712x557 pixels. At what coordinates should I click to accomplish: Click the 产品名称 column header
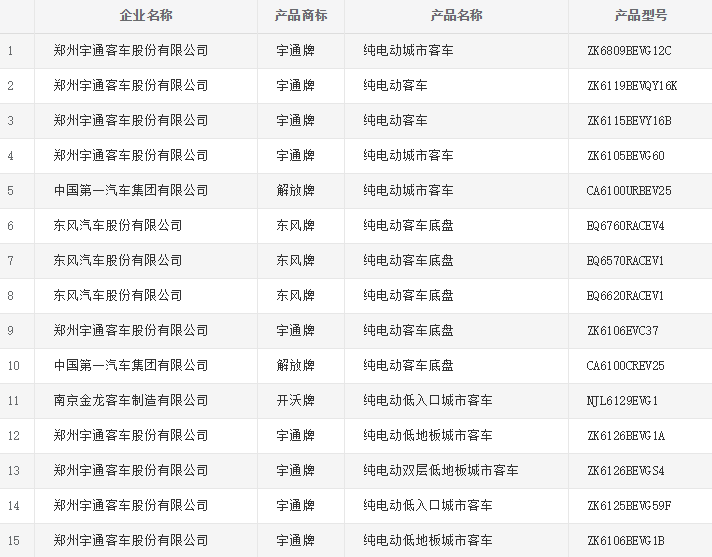point(456,15)
